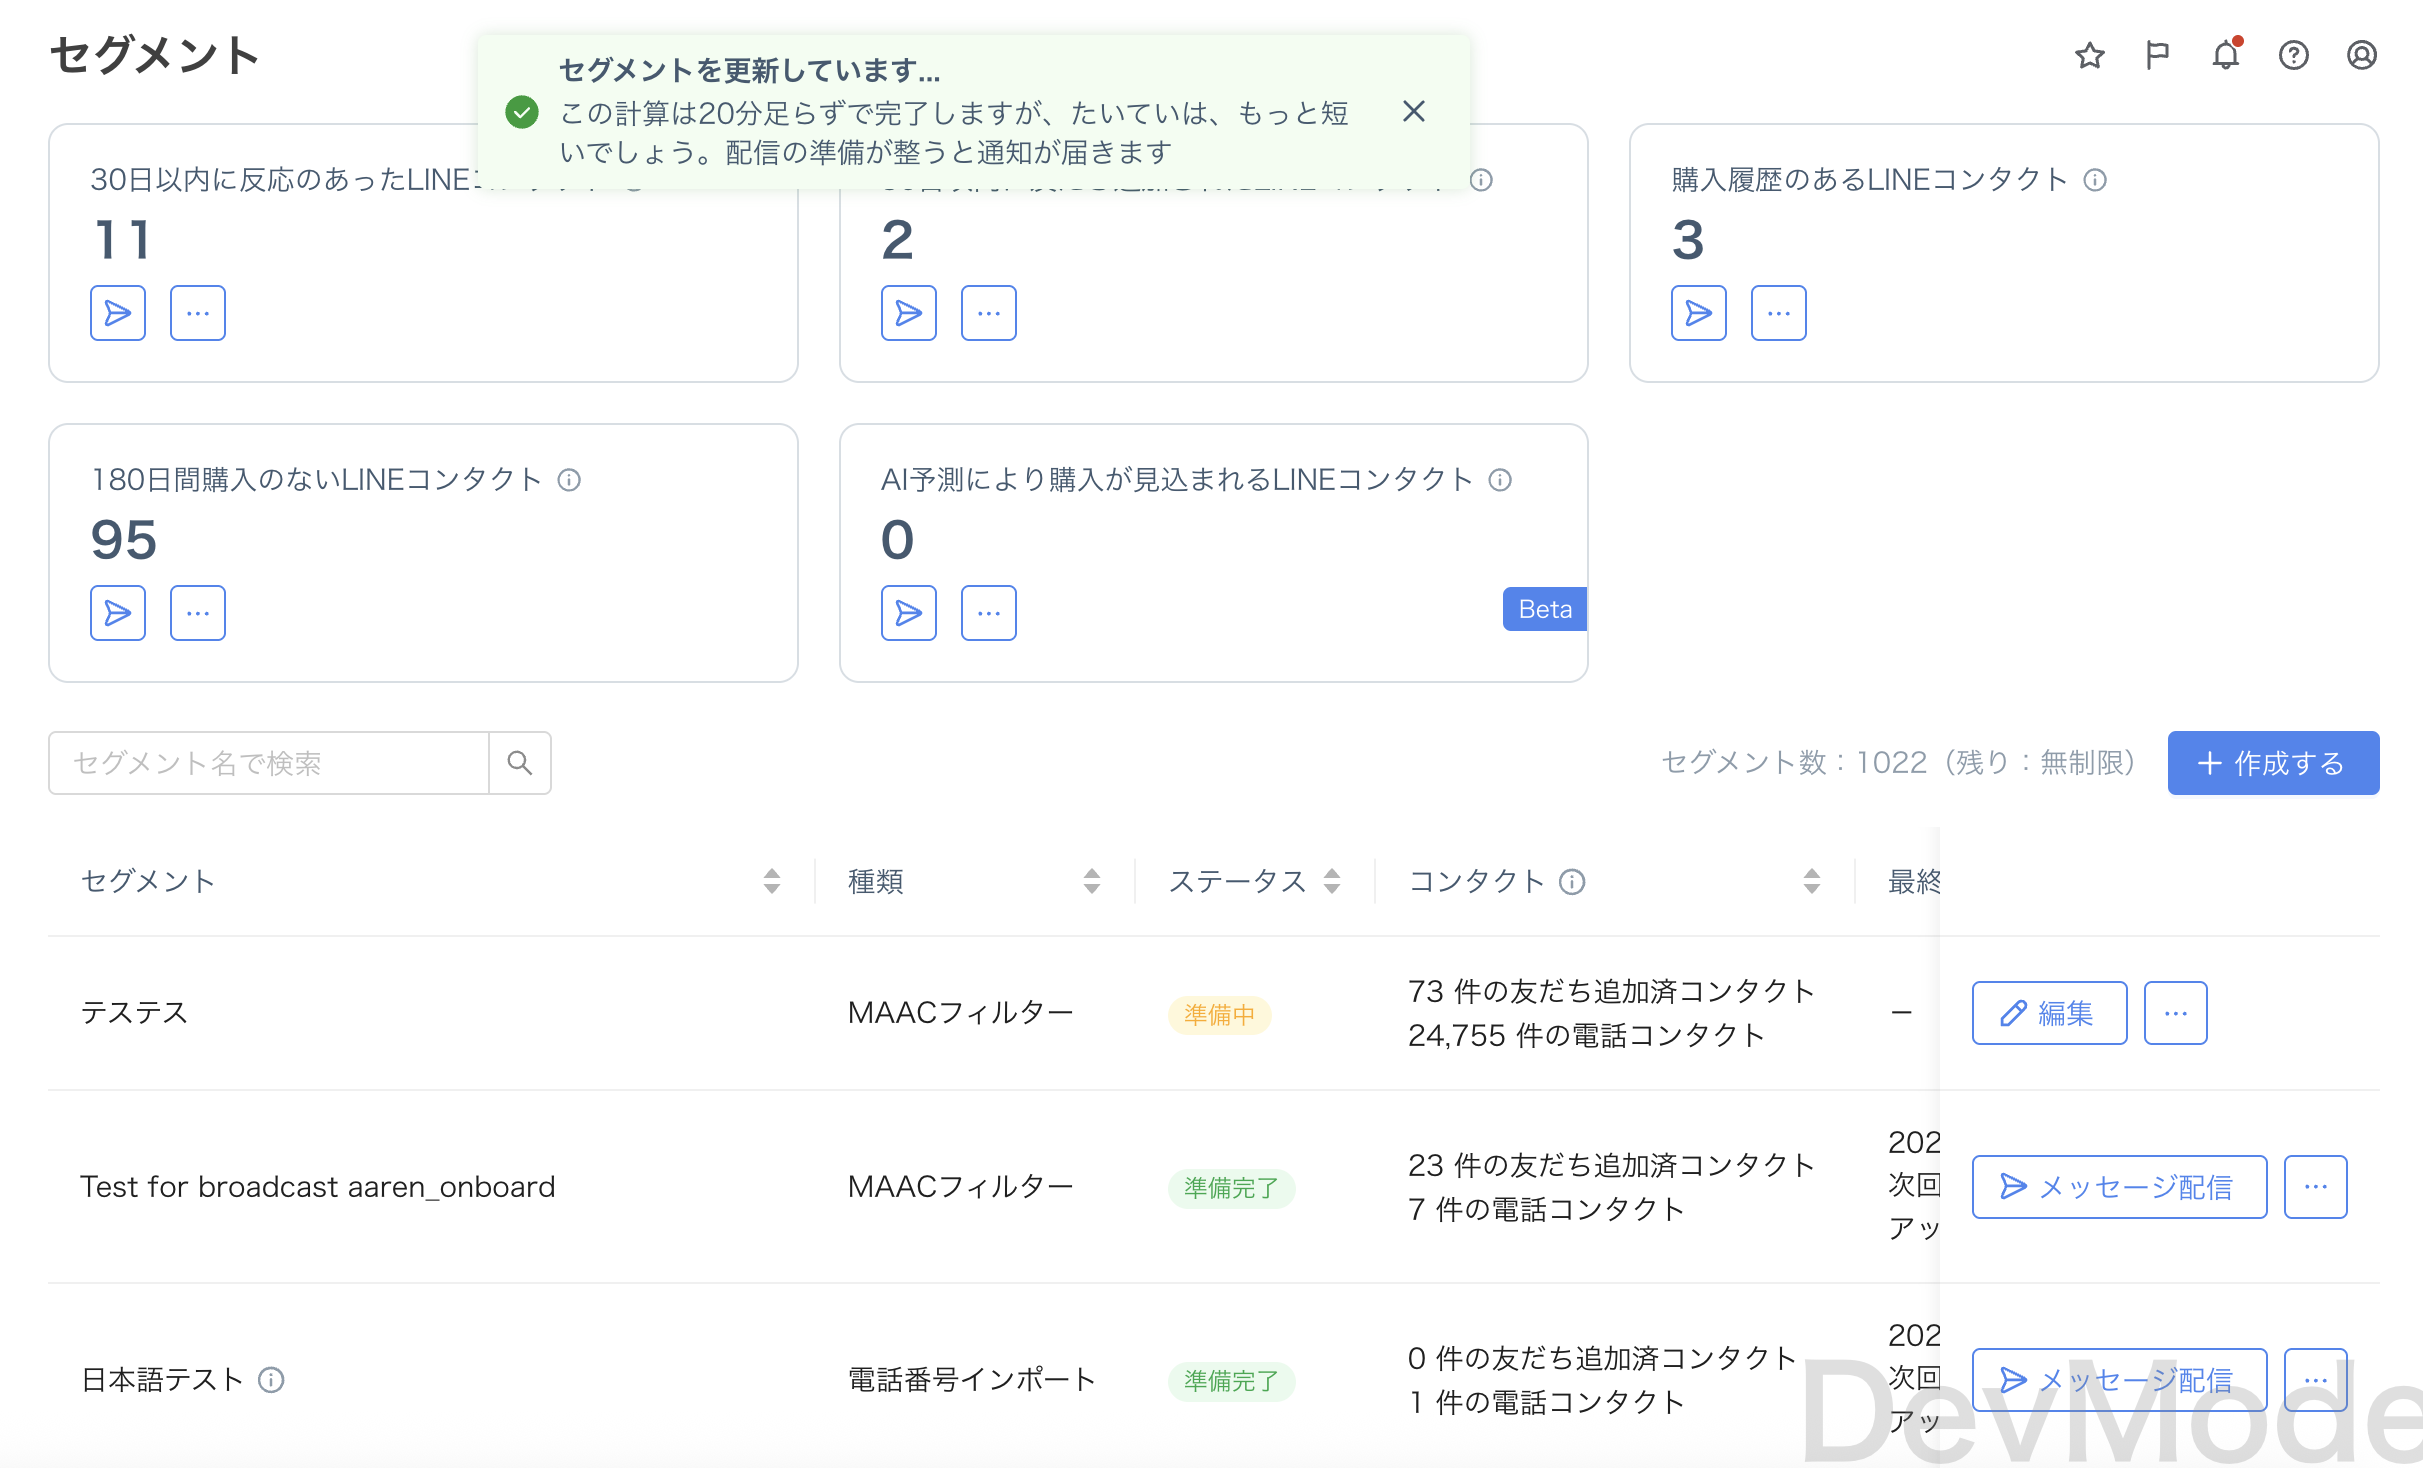This screenshot has width=2423, height=1468.
Task: Open more options for 日本語テスト row
Action: coord(2315,1380)
